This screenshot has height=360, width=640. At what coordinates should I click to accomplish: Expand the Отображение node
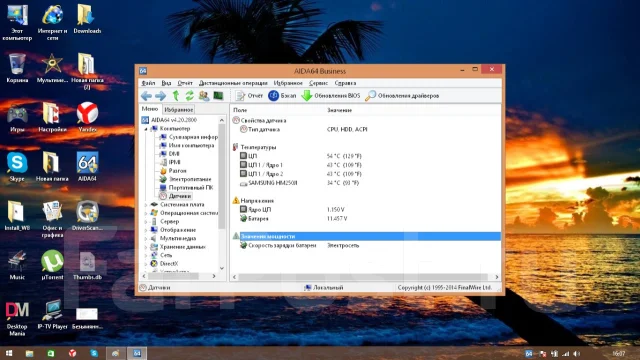tap(146, 230)
